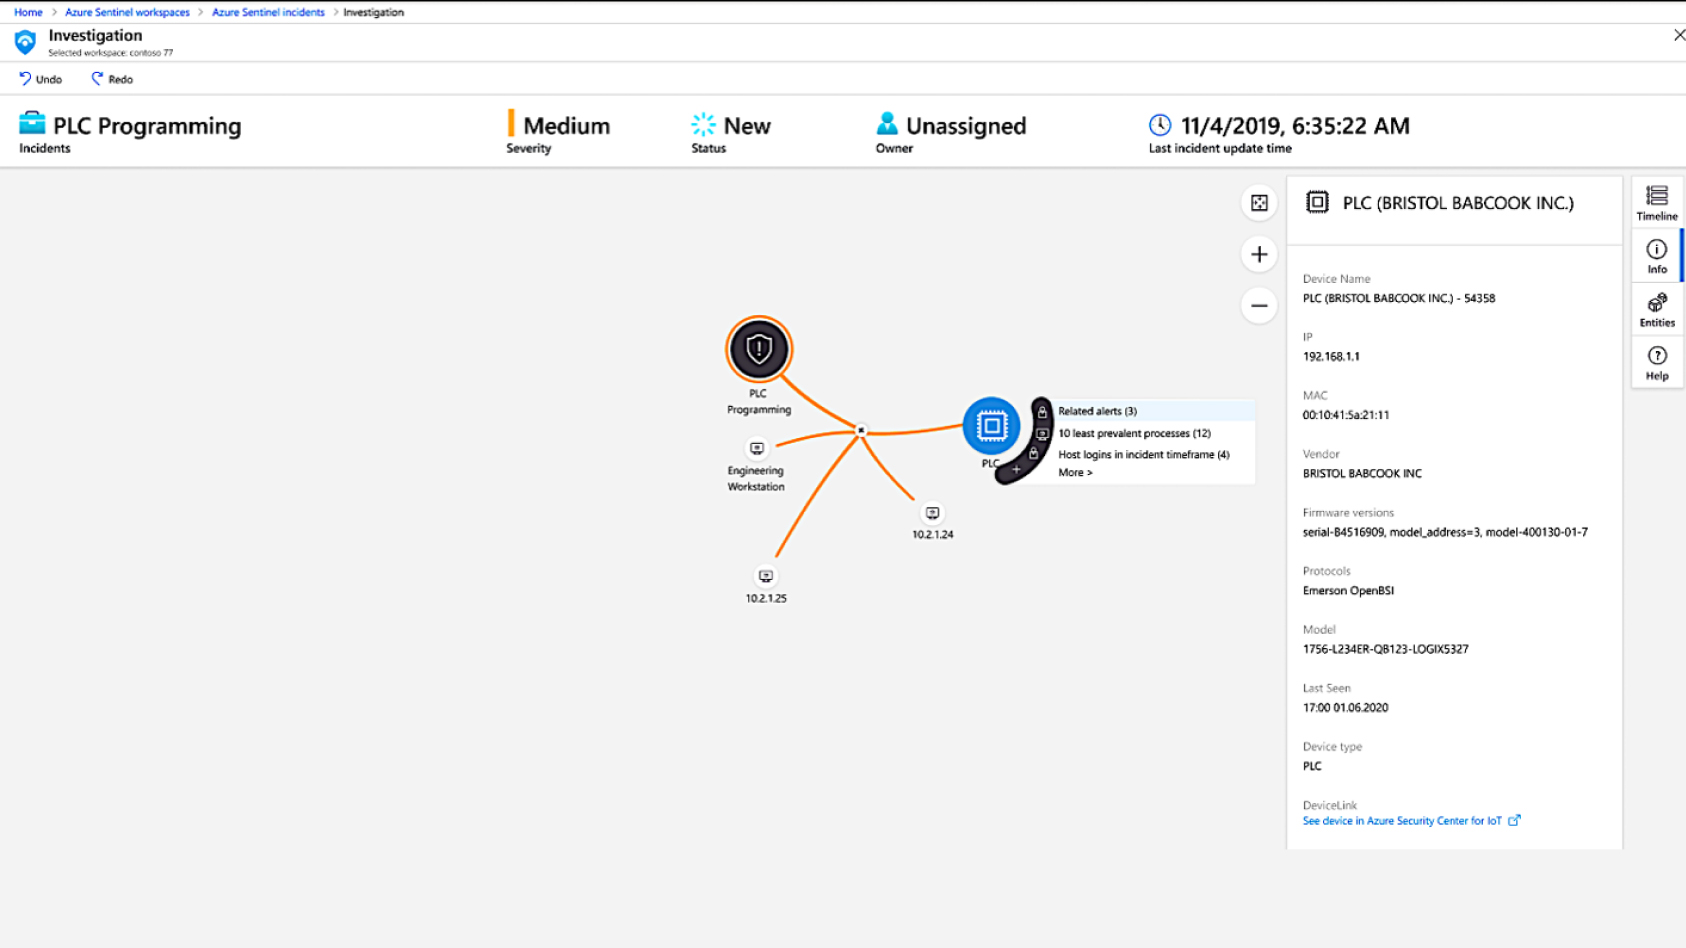Redo the last graph action

point(112,79)
